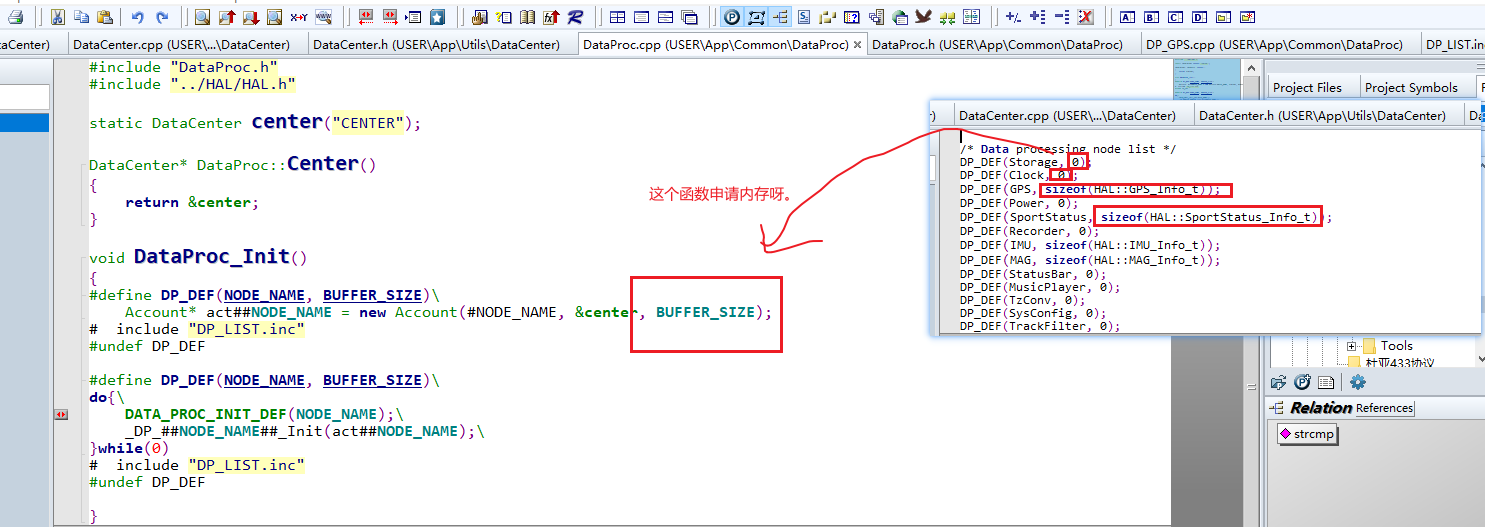The width and height of the screenshot is (1485, 527).
Task: Click the red breakpoint marker in left margin
Action: pyautogui.click(x=62, y=414)
